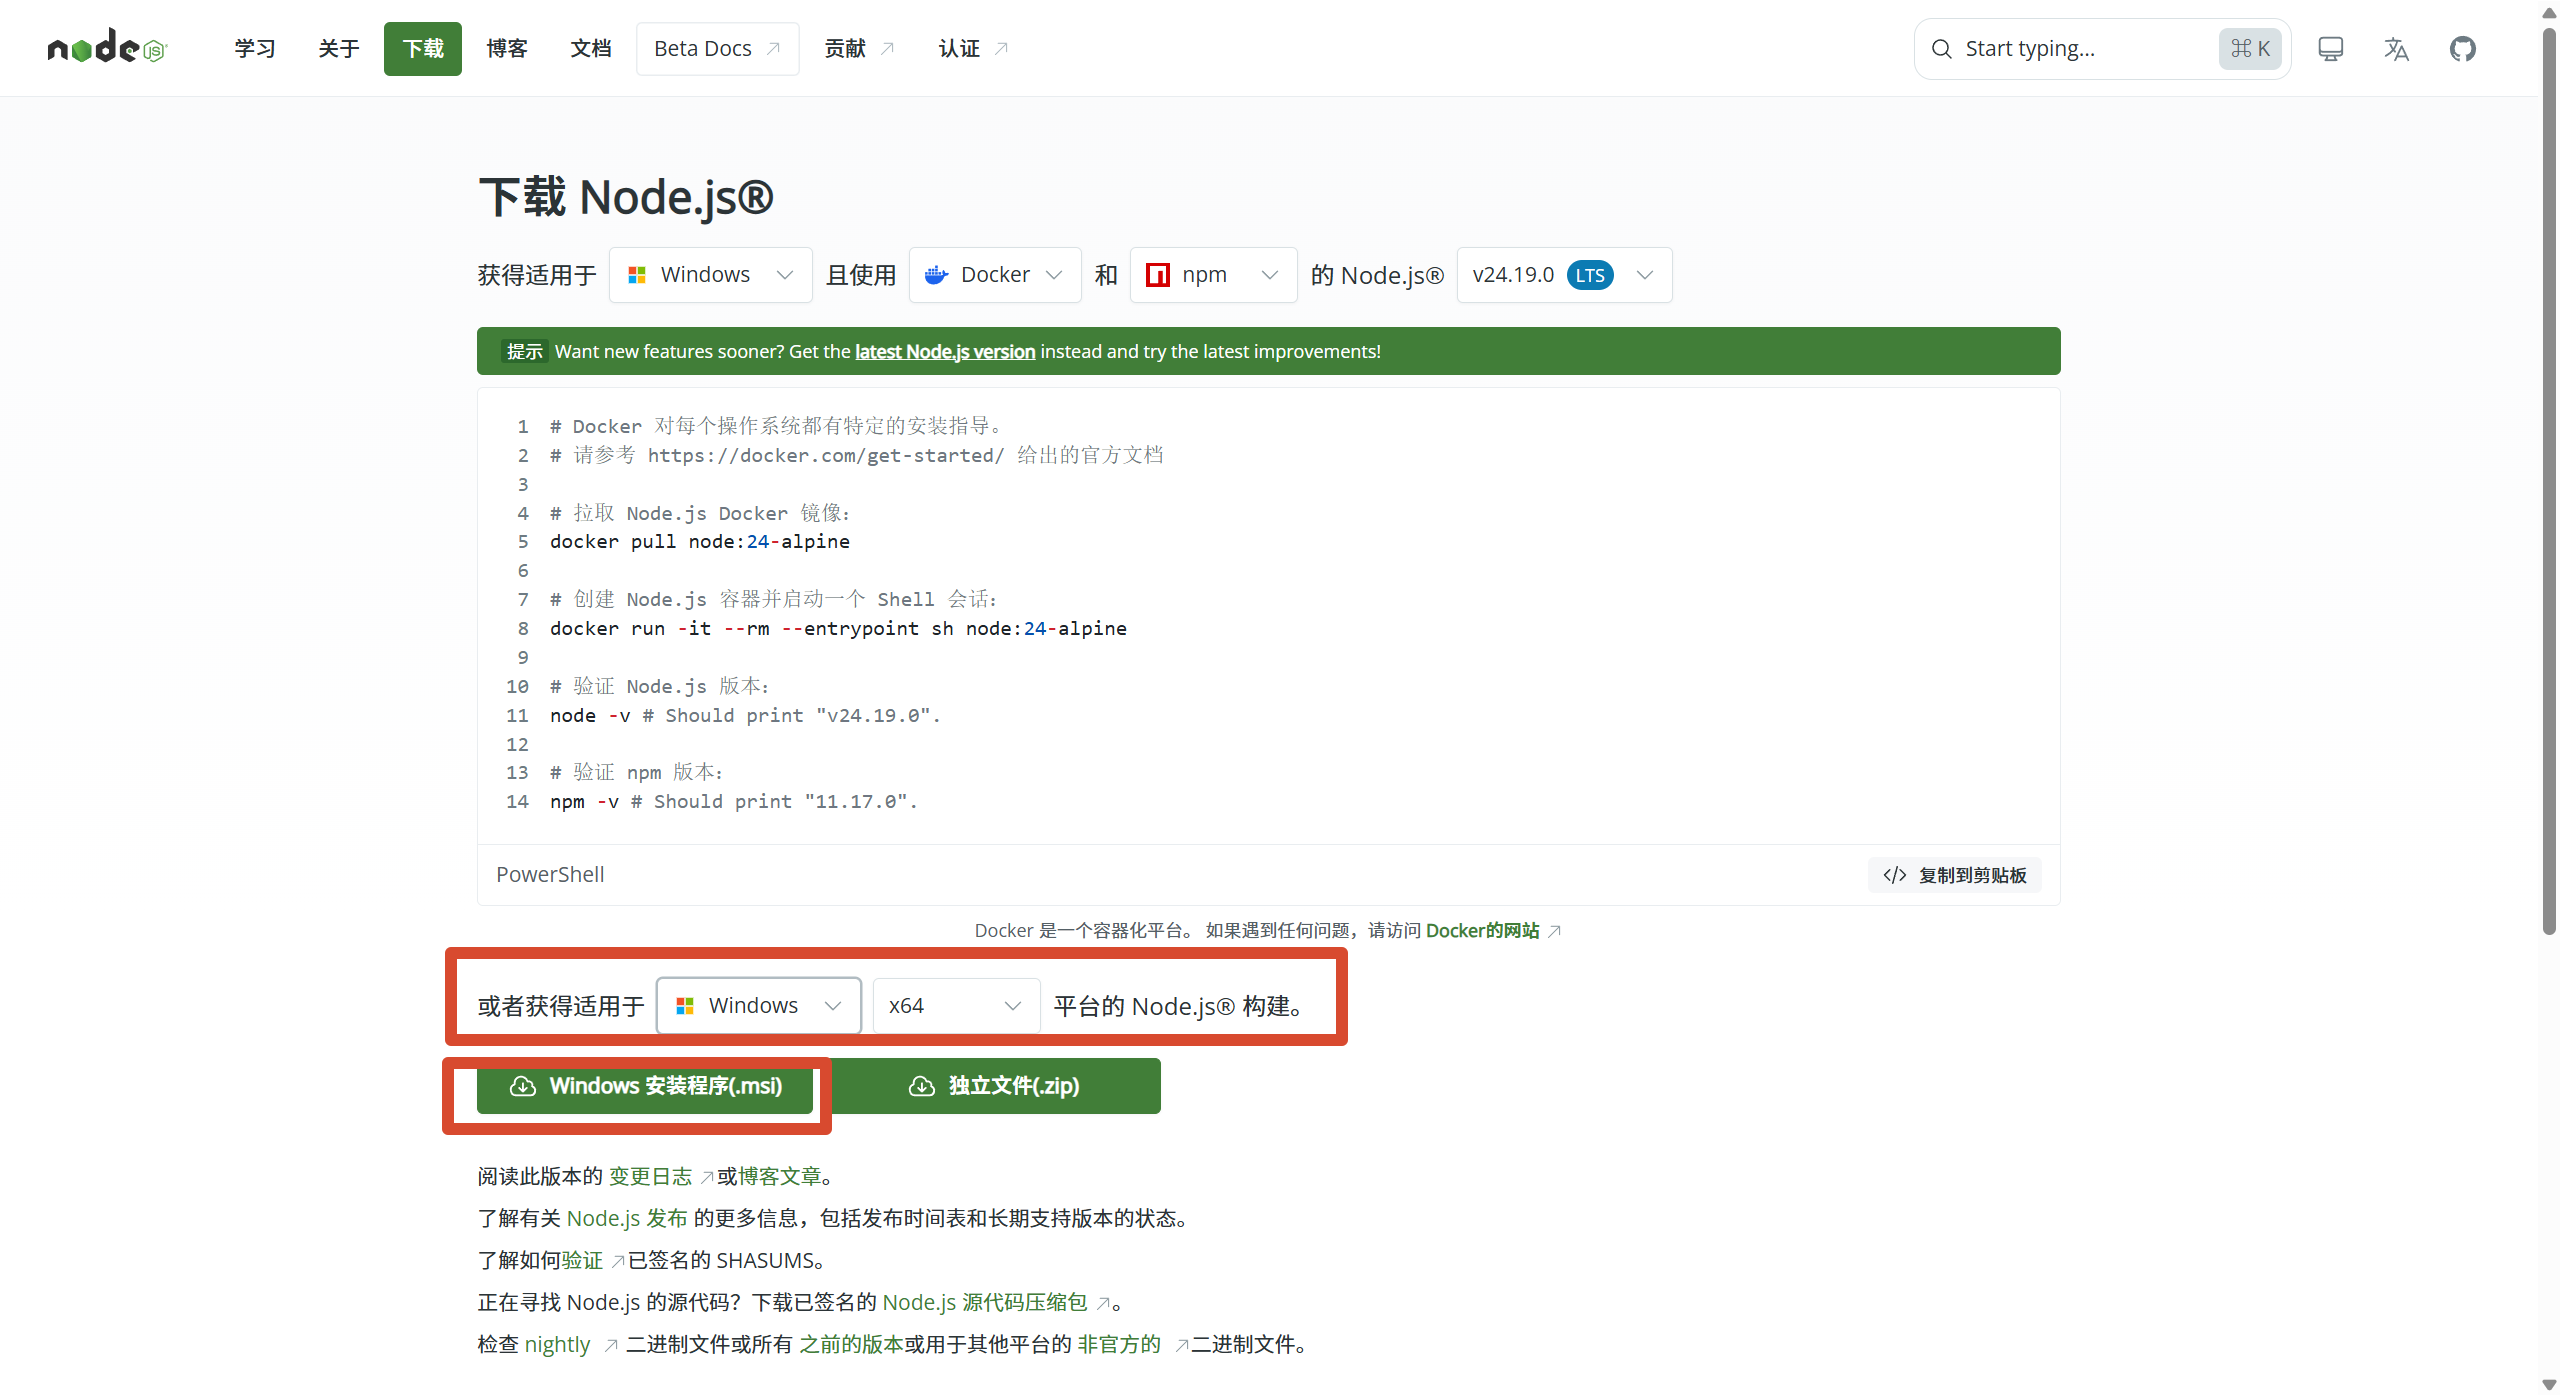Open the Docker install-method dropdown
This screenshot has height=1395, width=2560.
(995, 275)
